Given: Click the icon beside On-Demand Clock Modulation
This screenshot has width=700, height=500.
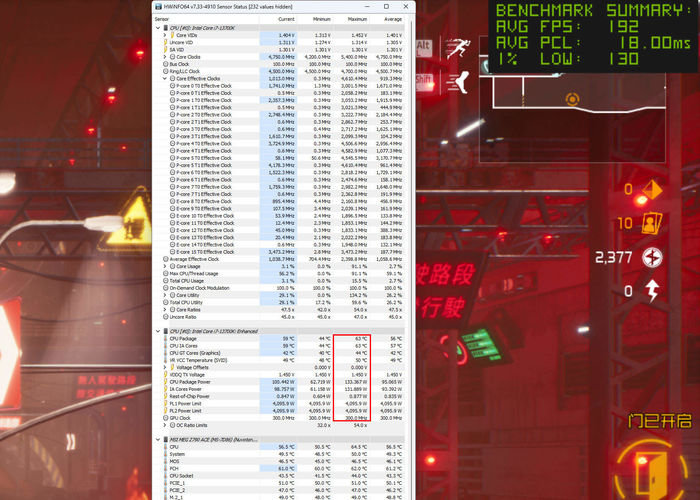Looking at the screenshot, I should pos(166,288).
